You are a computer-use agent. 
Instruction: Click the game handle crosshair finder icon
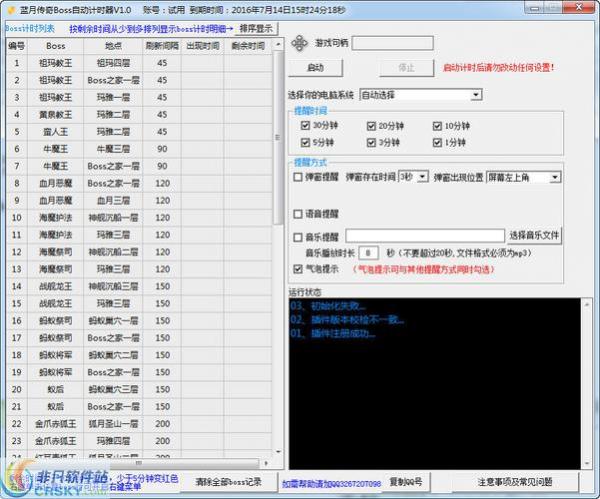[x=299, y=43]
